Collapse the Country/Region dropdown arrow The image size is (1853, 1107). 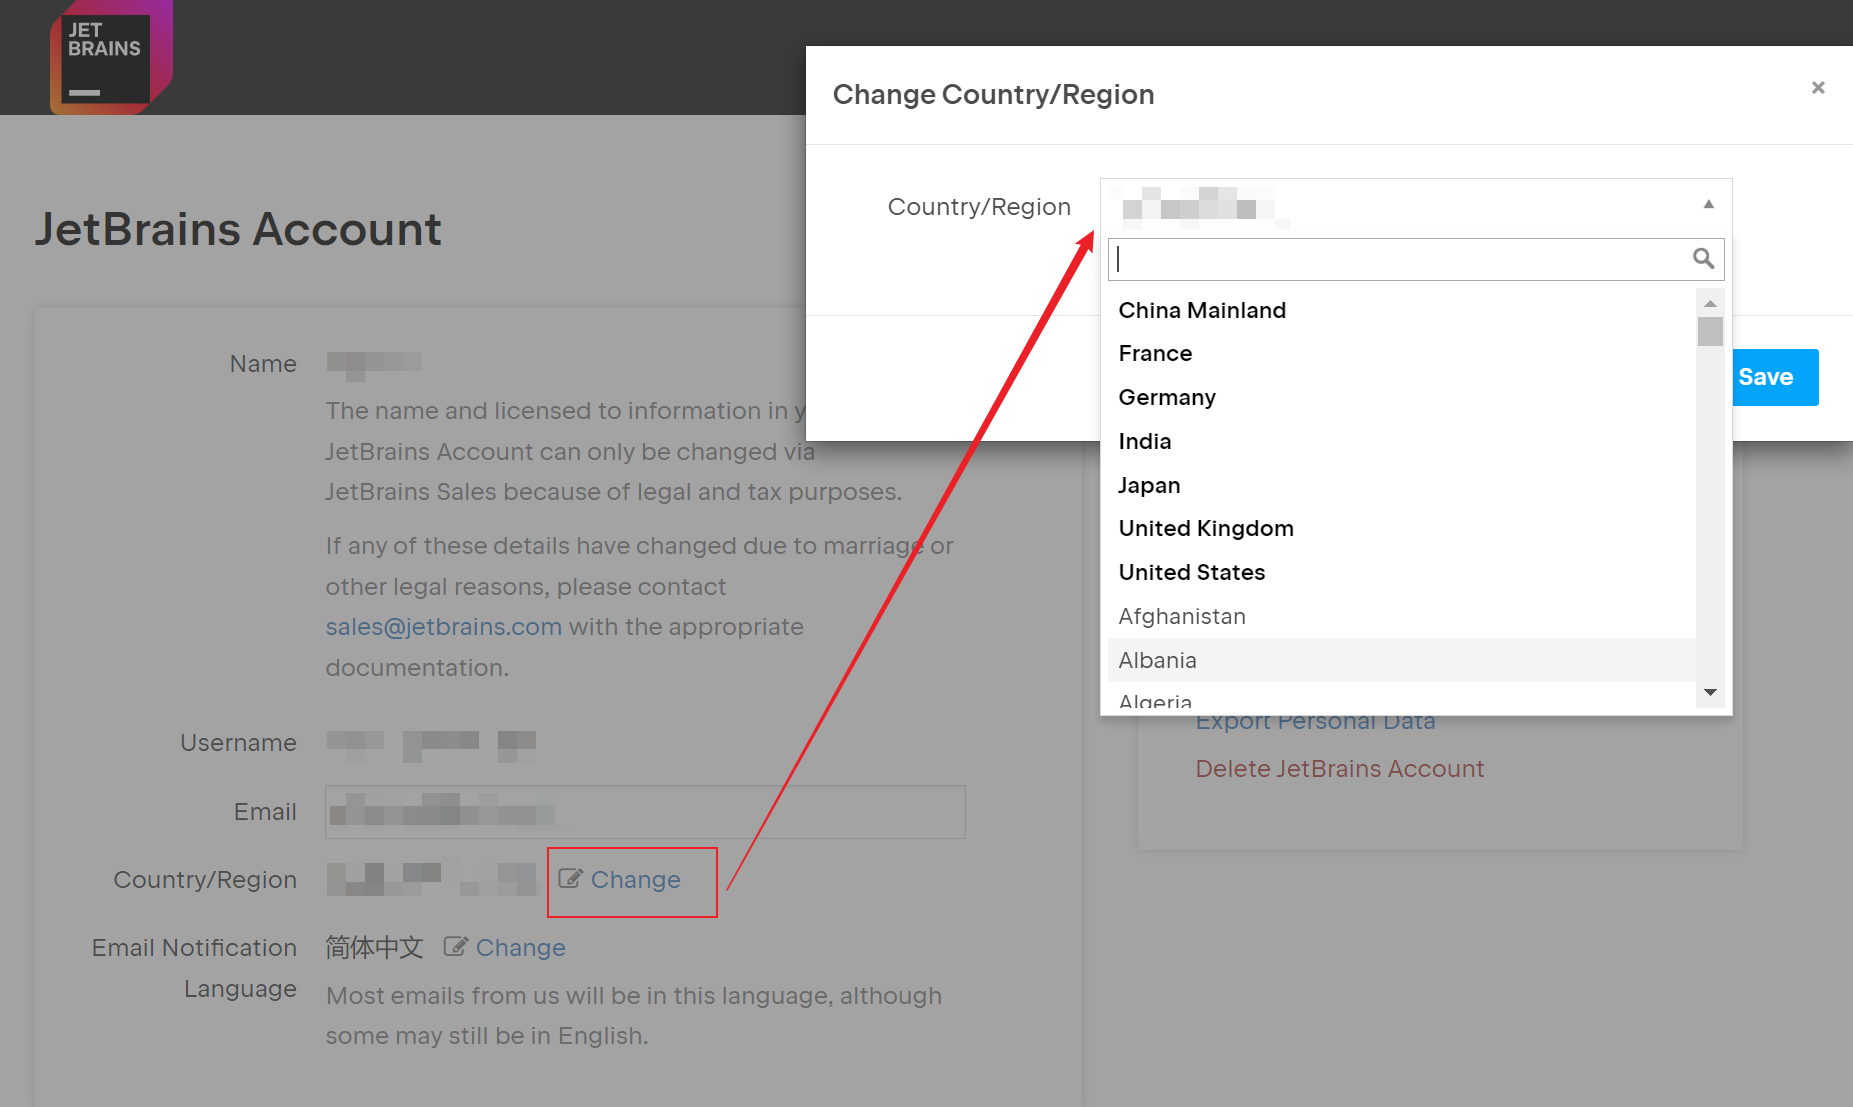point(1709,204)
